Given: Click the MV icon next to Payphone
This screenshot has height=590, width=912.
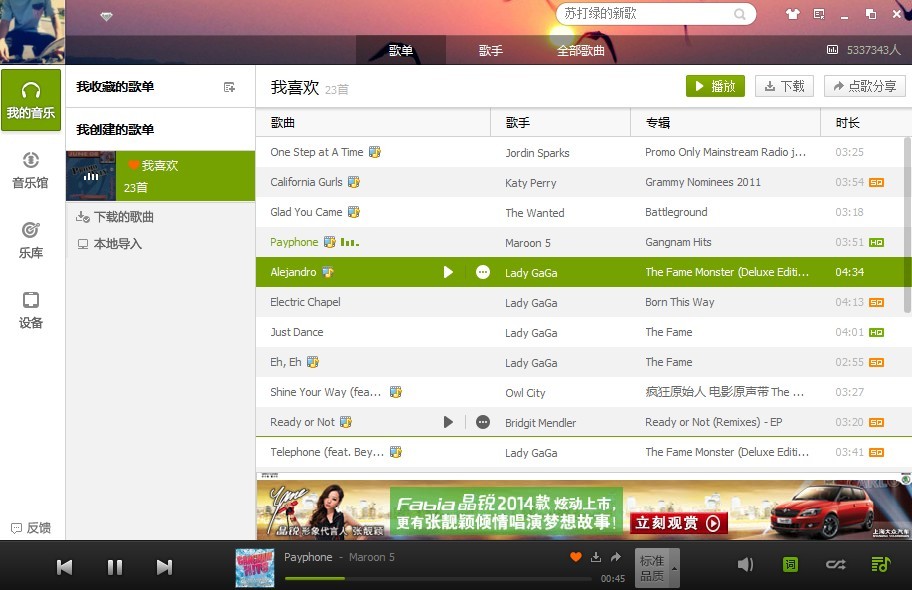Looking at the screenshot, I should point(330,241).
